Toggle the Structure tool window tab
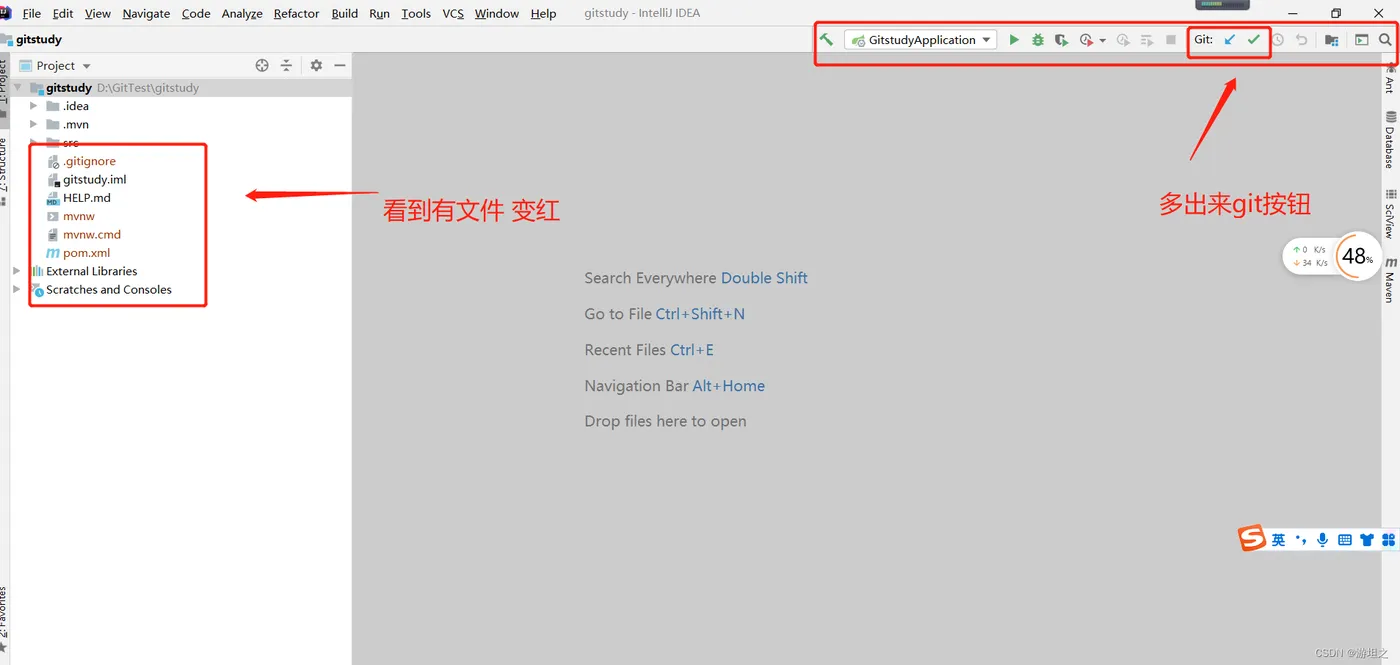 [4, 170]
